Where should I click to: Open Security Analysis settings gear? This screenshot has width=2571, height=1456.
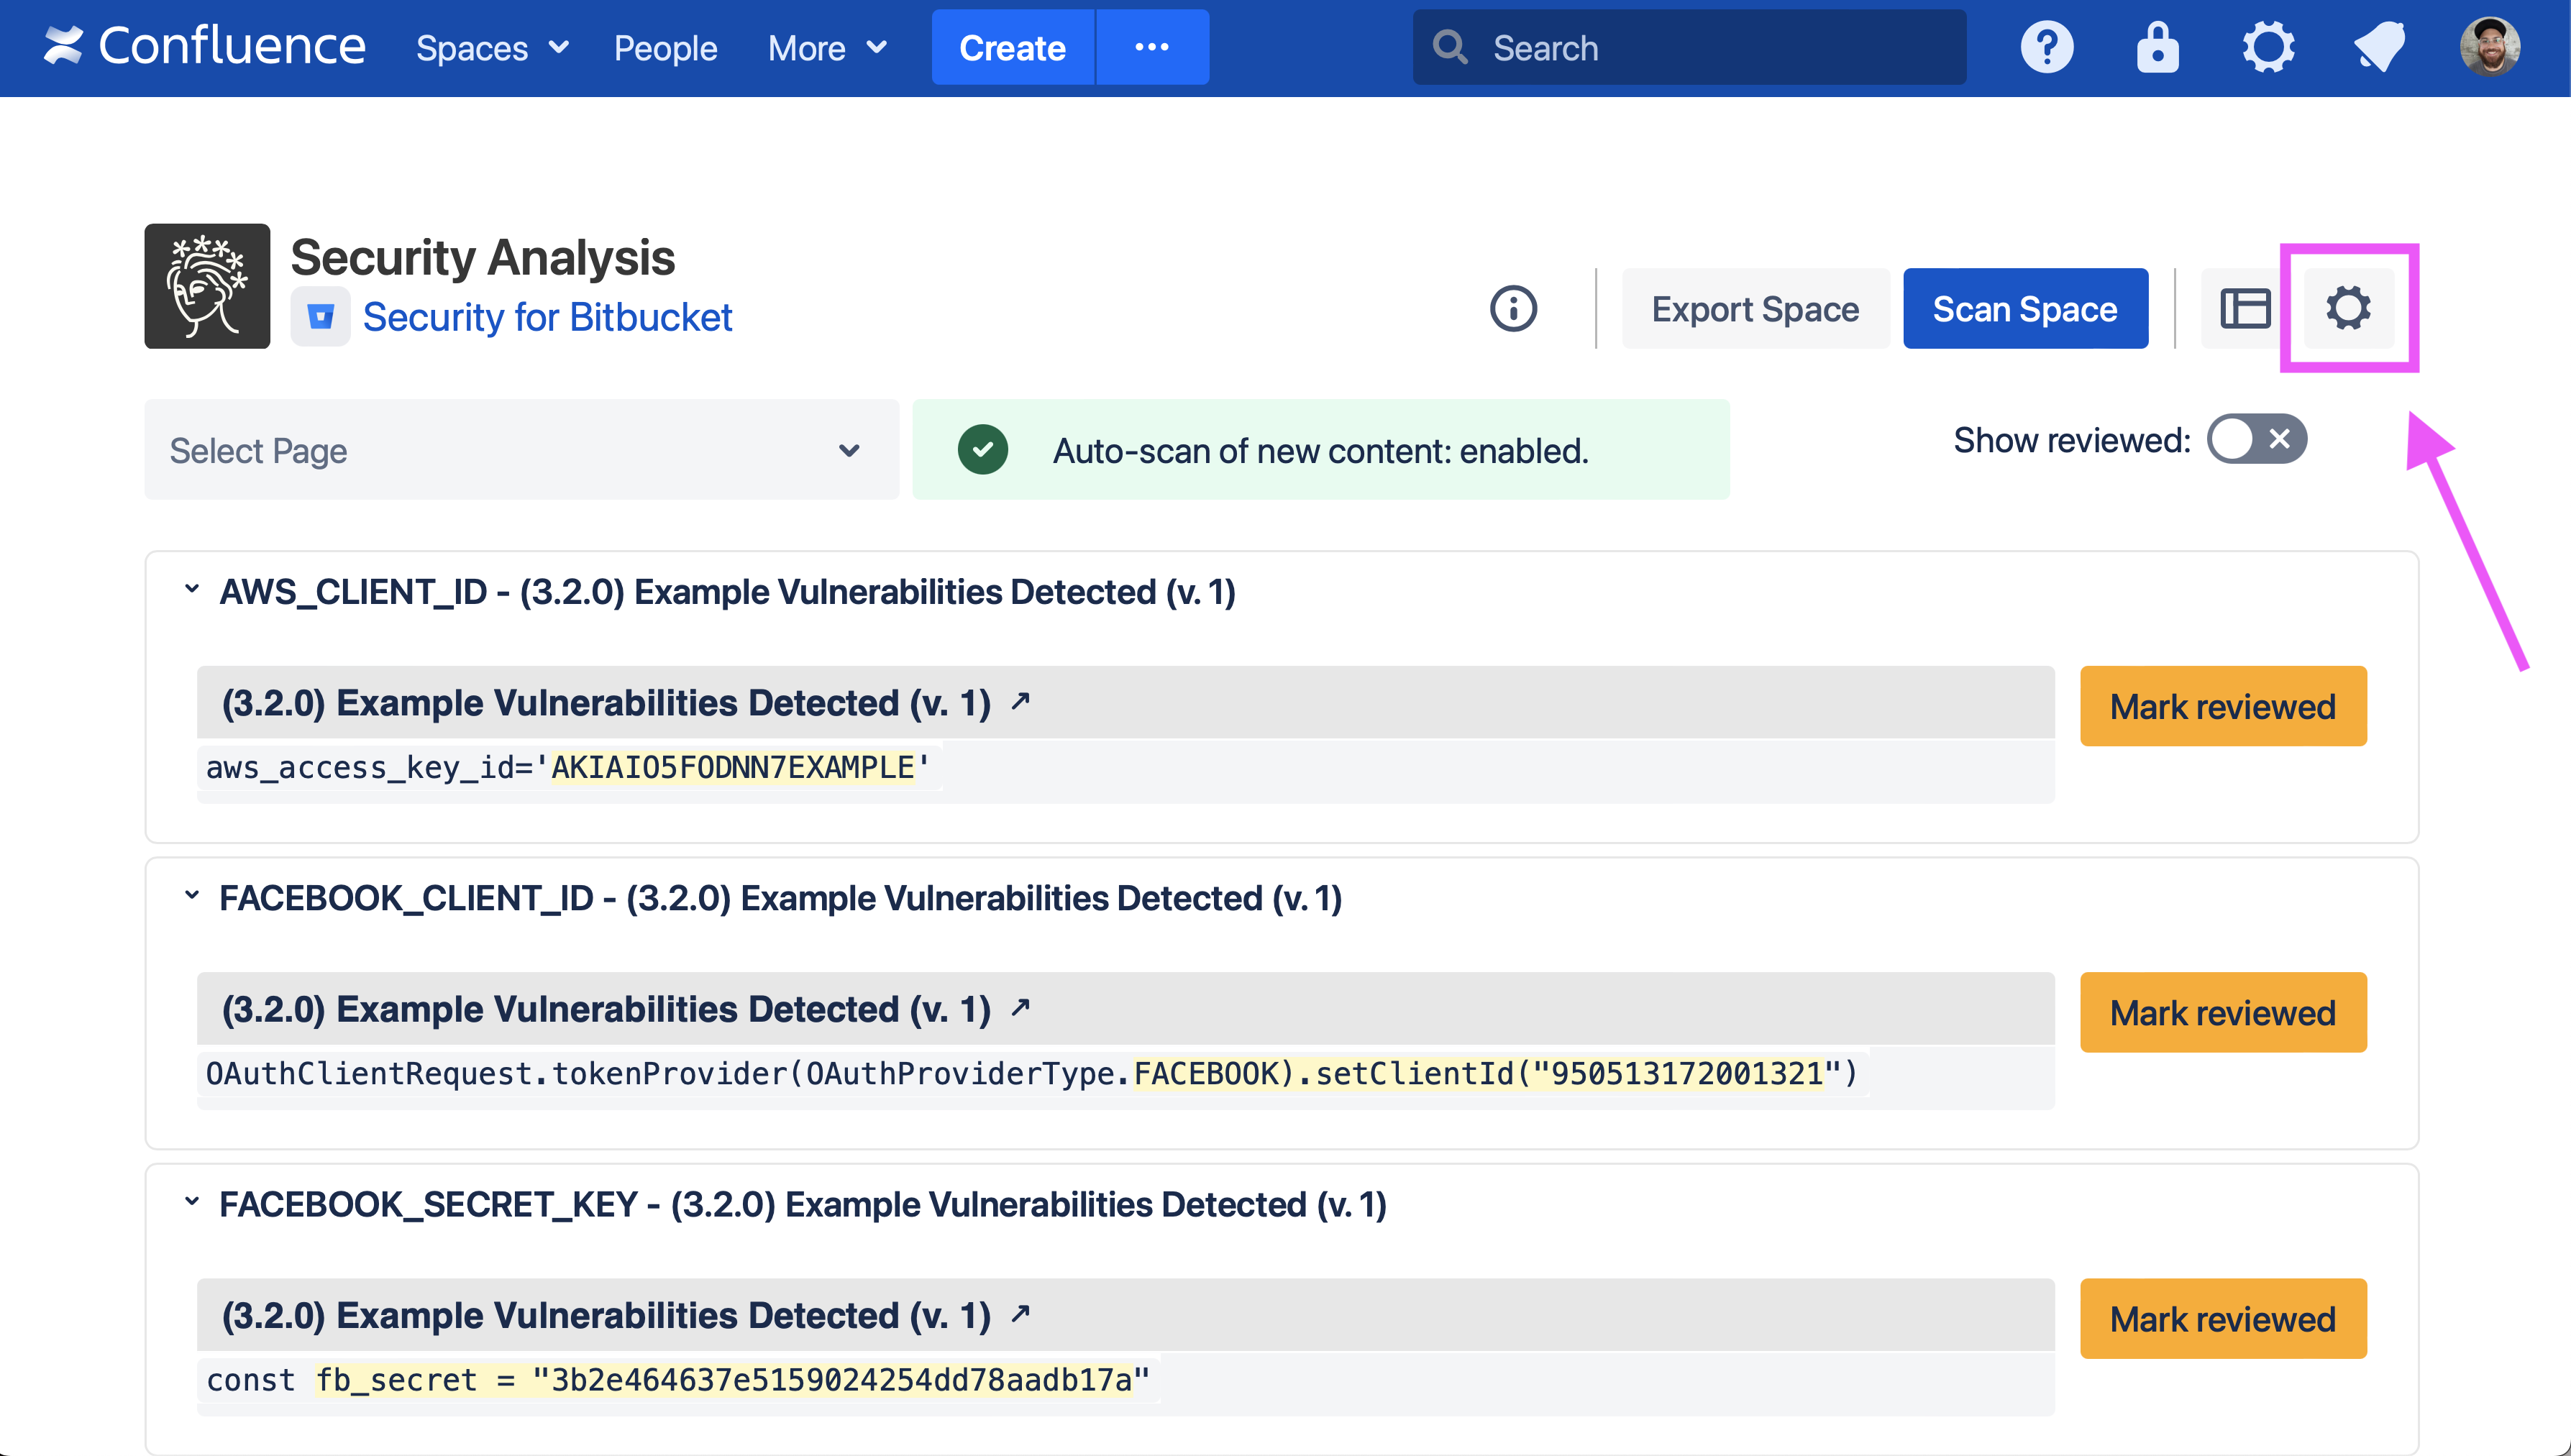2347,308
